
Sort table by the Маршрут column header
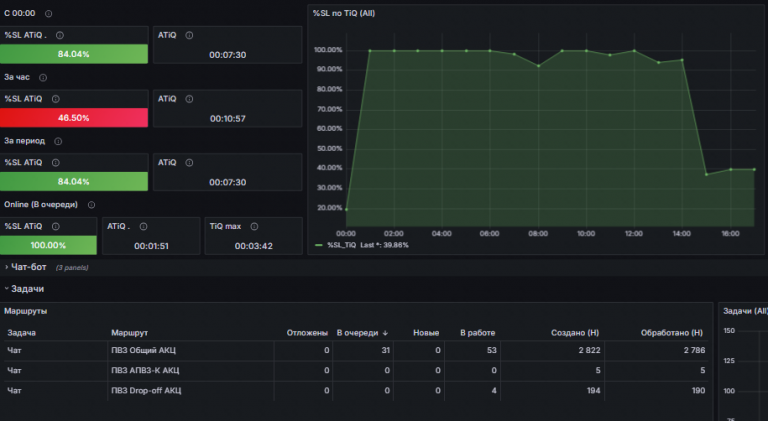[129, 333]
